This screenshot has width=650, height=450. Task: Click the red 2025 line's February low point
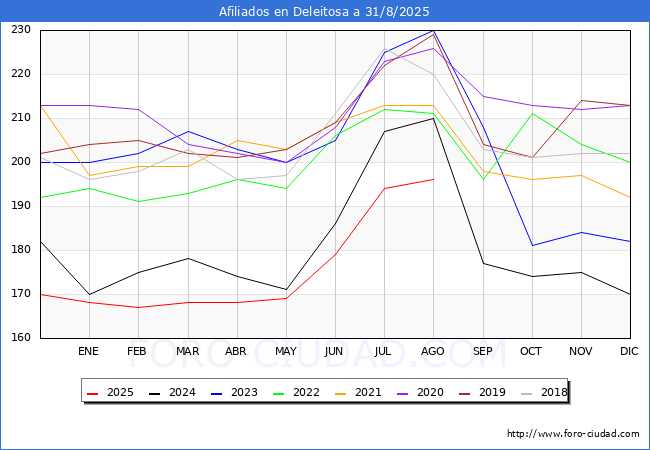click(138, 307)
